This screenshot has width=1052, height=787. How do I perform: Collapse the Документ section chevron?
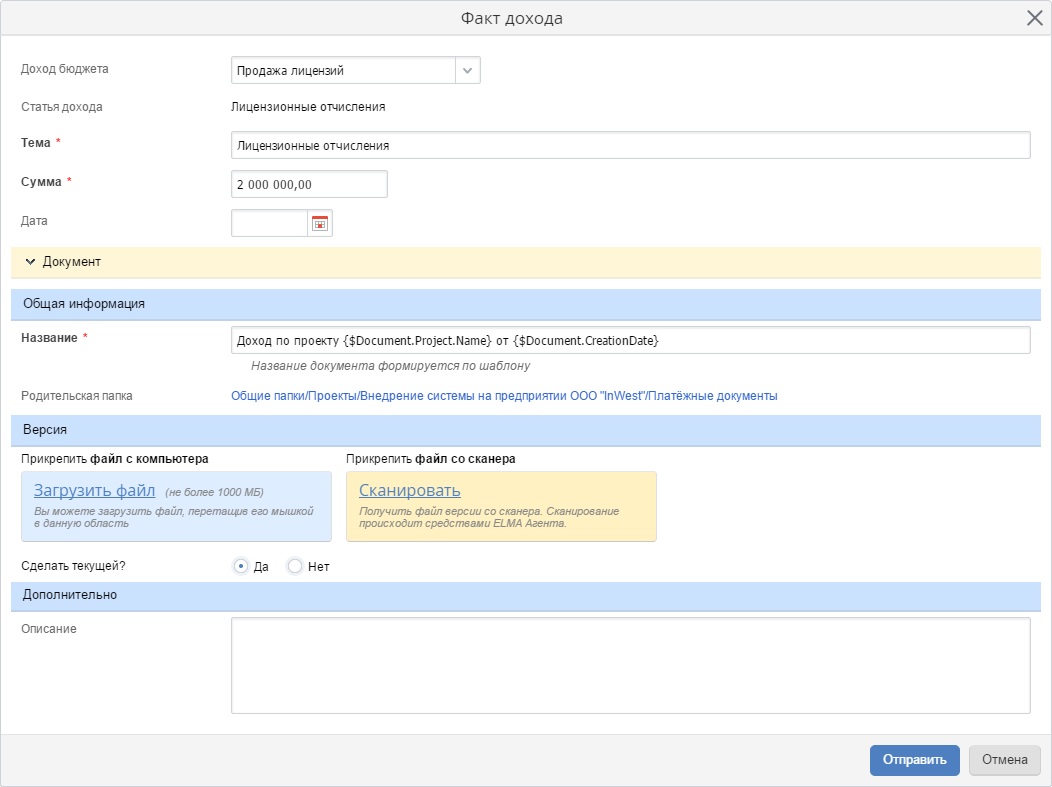coord(30,262)
